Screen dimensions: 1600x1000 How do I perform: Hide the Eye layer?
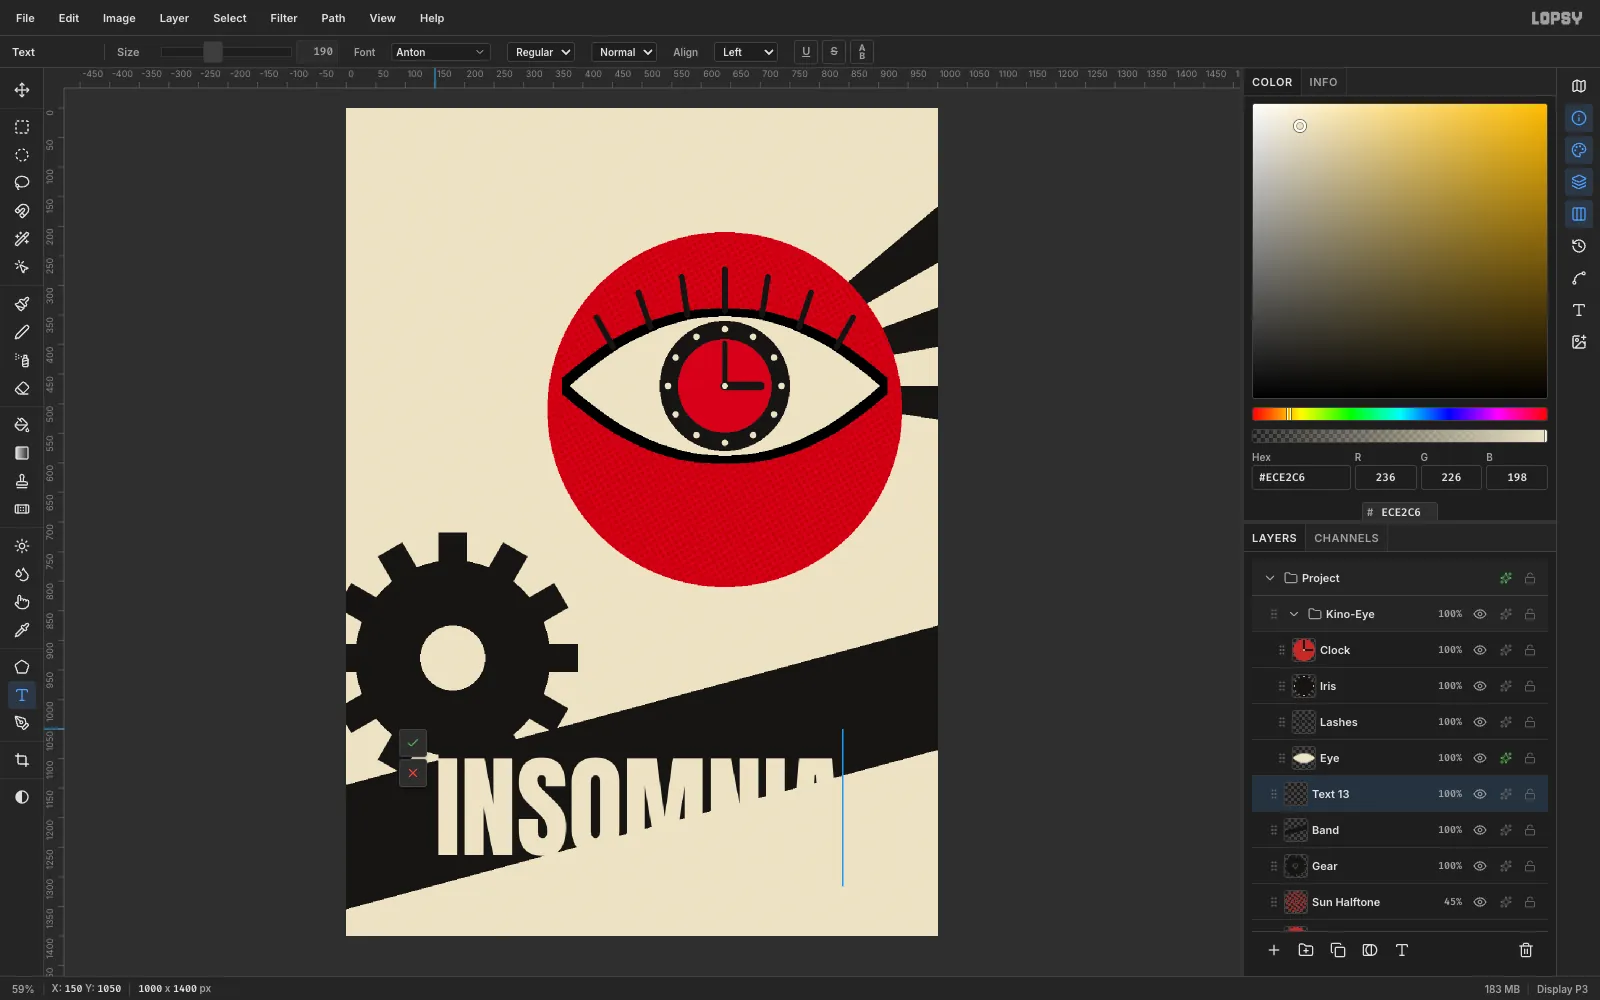[x=1480, y=758]
